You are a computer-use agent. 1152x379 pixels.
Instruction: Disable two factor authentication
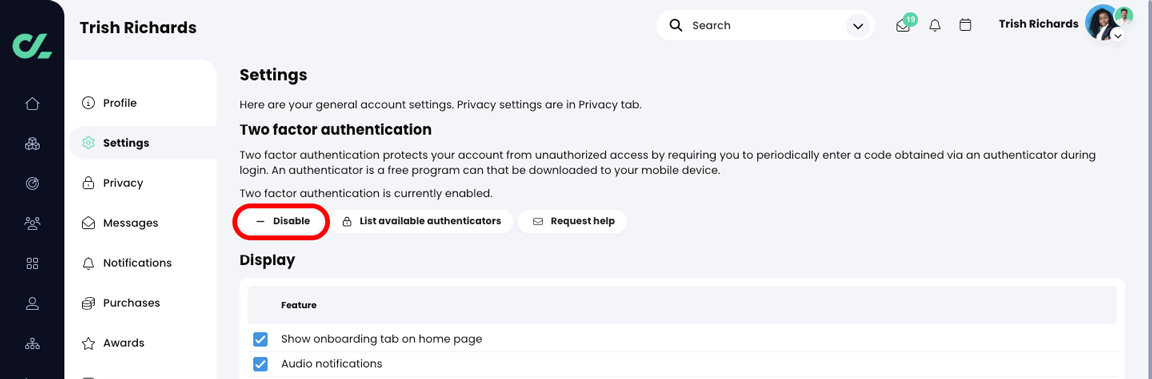click(x=281, y=221)
